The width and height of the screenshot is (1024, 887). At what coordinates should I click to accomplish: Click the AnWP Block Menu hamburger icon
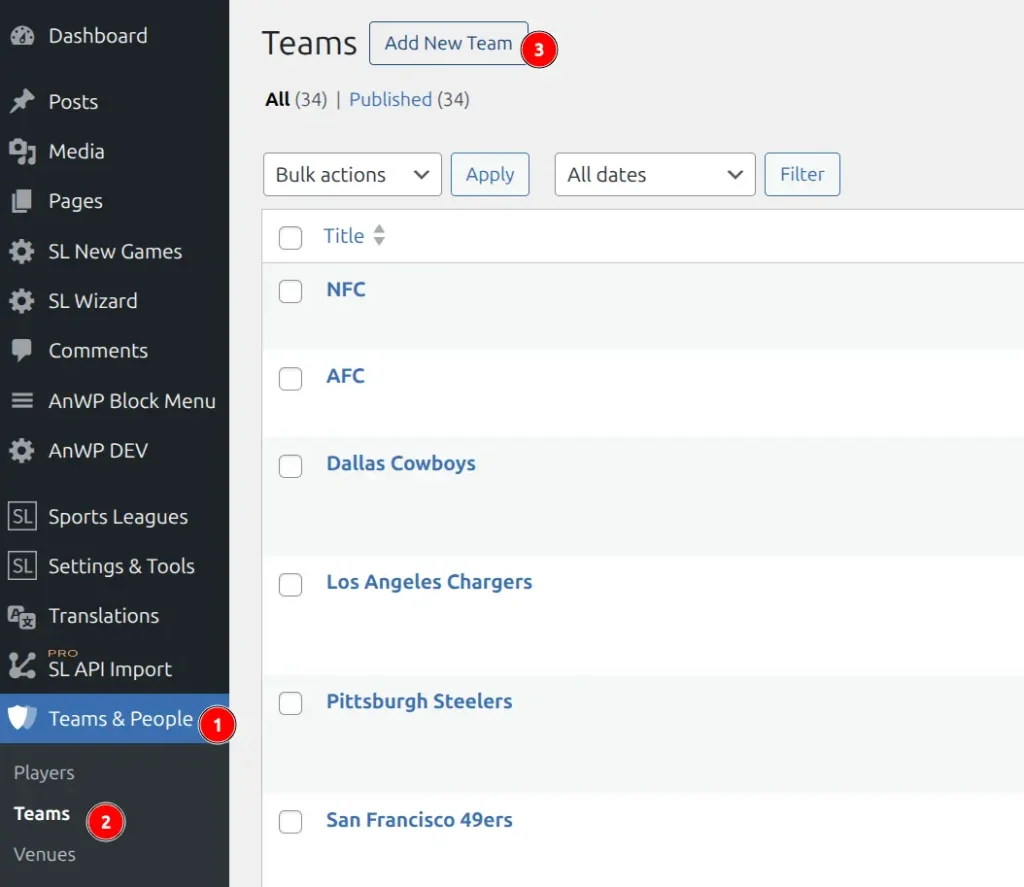point(22,400)
